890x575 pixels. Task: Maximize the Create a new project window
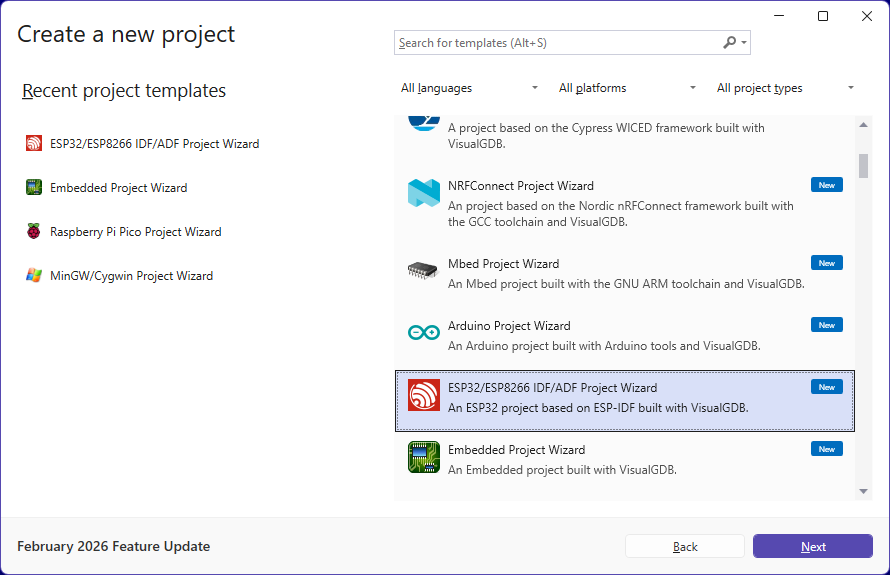[823, 16]
